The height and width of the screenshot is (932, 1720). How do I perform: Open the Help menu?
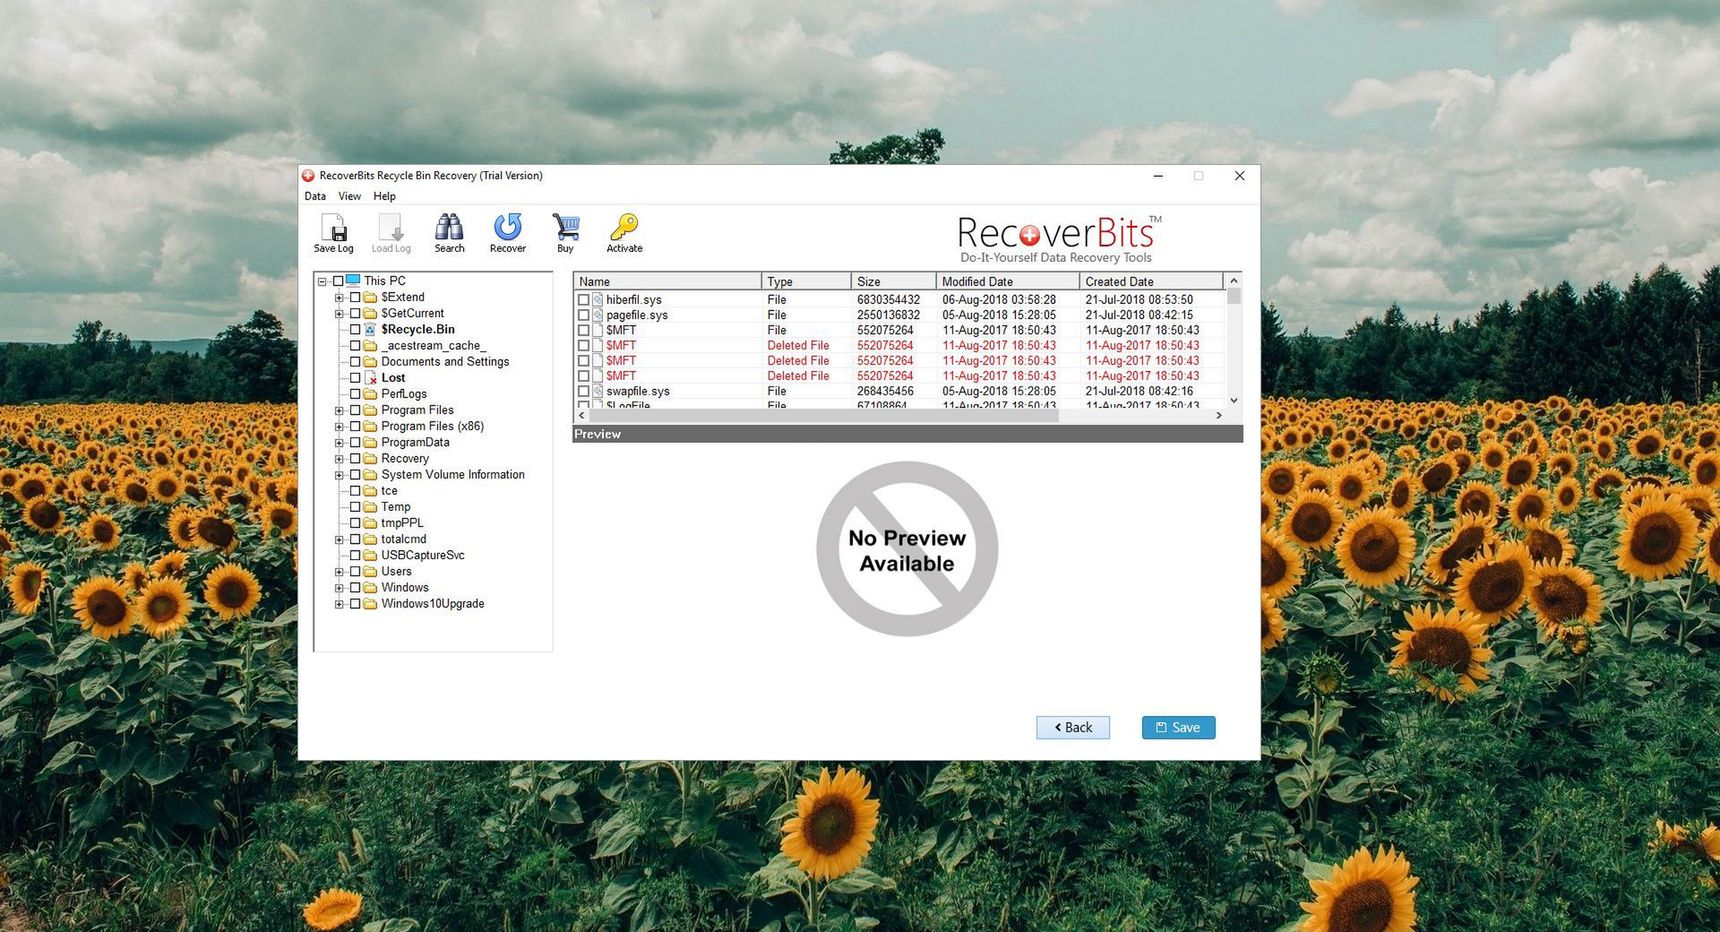[x=384, y=196]
